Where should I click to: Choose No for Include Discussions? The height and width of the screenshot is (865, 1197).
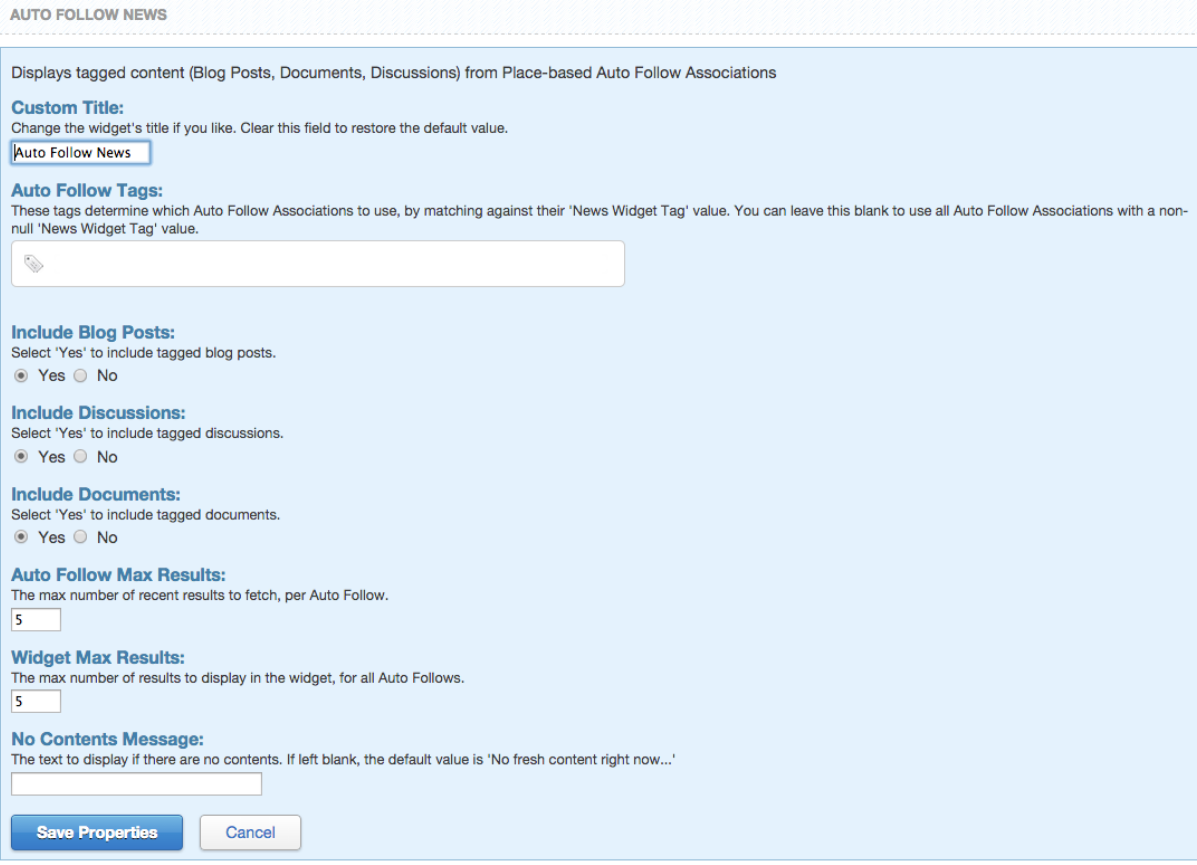pyautogui.click(x=81, y=457)
